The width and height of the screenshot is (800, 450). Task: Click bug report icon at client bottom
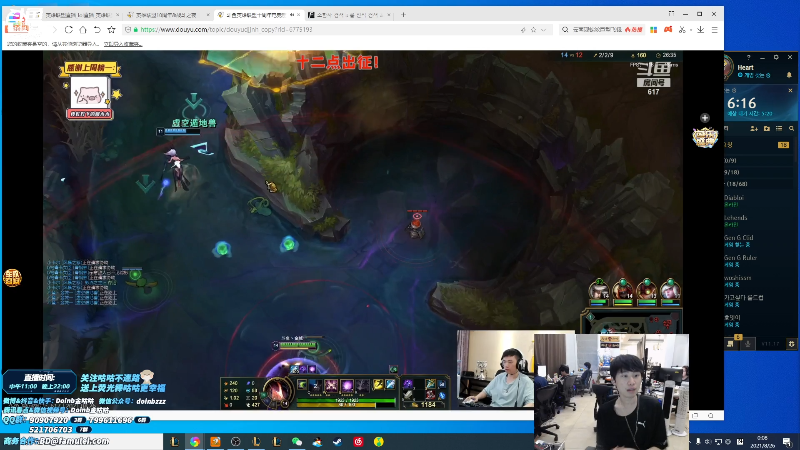(791, 344)
